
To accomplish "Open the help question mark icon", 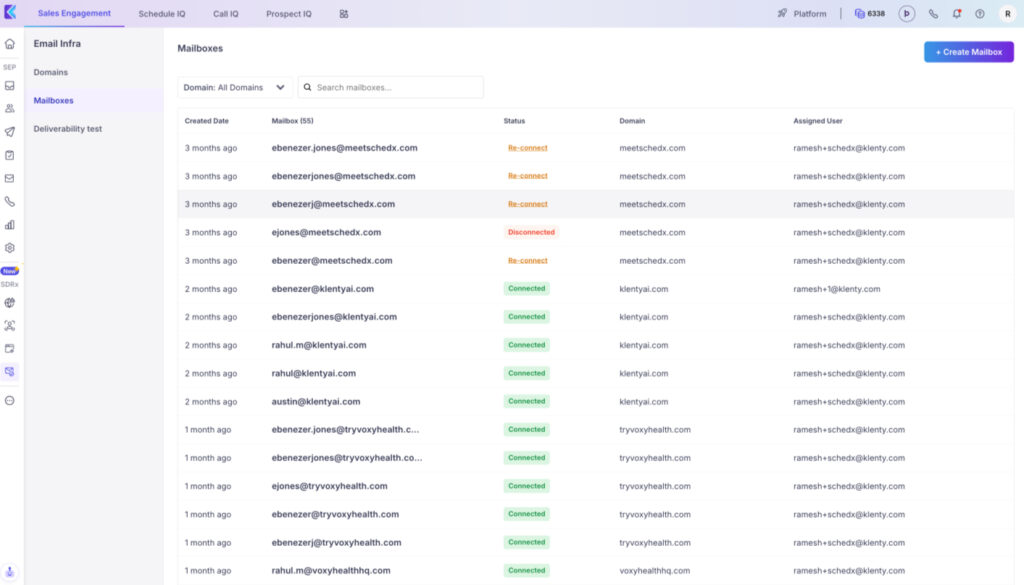I will pos(979,13).
